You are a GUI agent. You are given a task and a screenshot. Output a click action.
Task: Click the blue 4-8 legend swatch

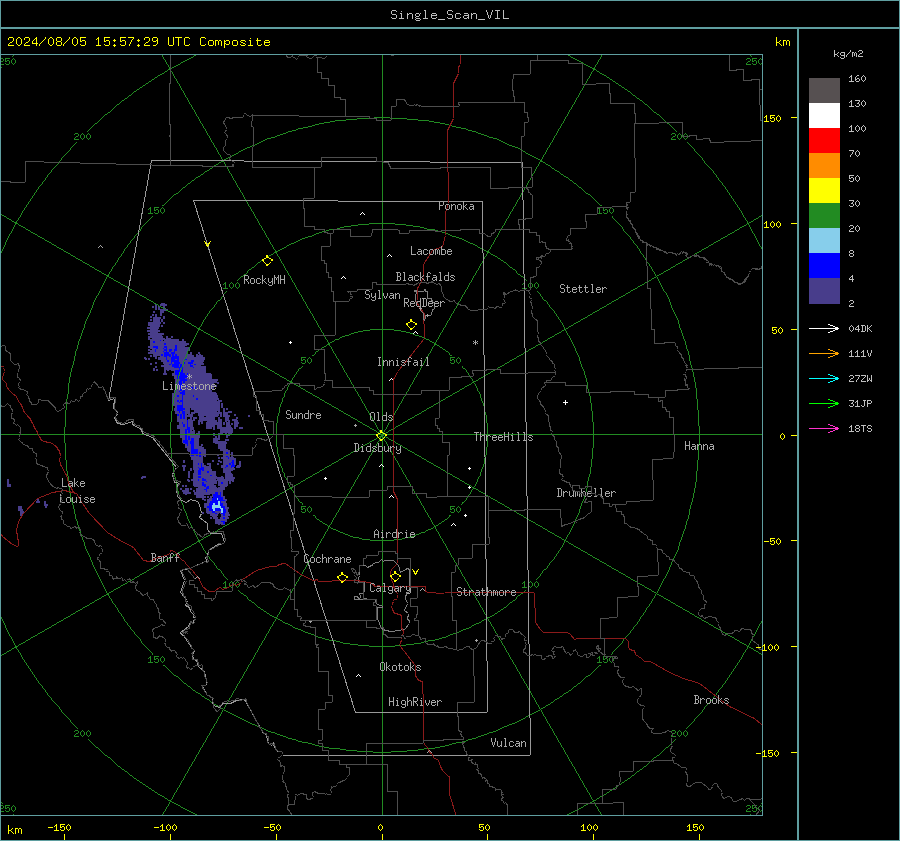(x=824, y=266)
